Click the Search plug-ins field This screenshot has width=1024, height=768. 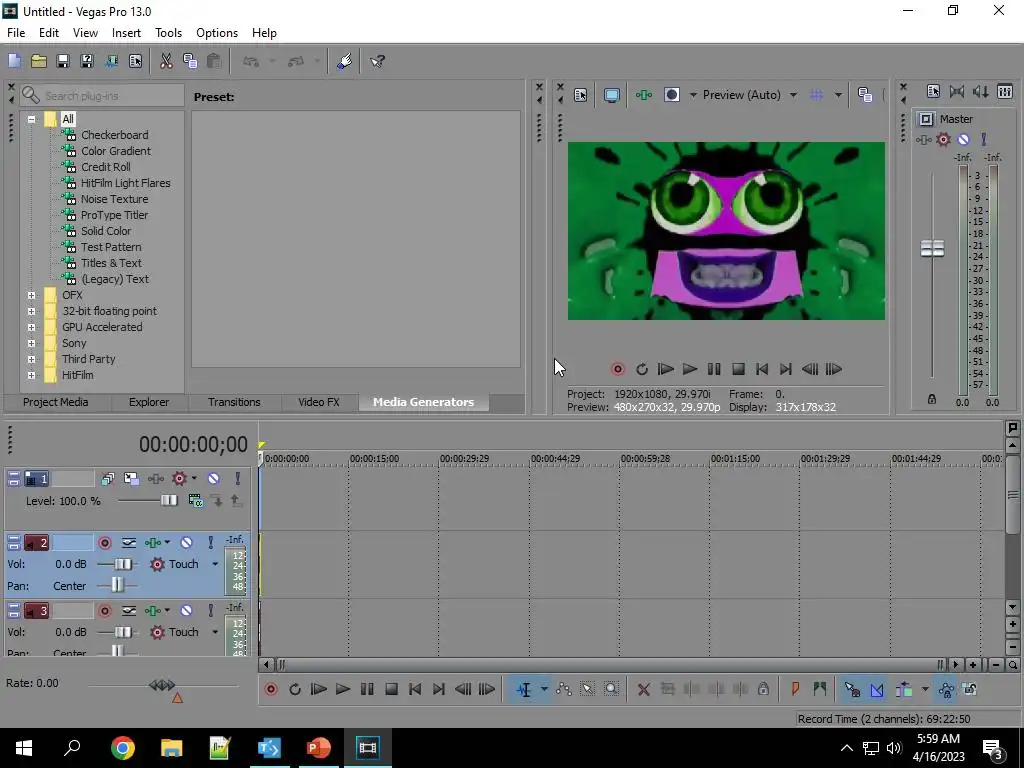pos(102,95)
